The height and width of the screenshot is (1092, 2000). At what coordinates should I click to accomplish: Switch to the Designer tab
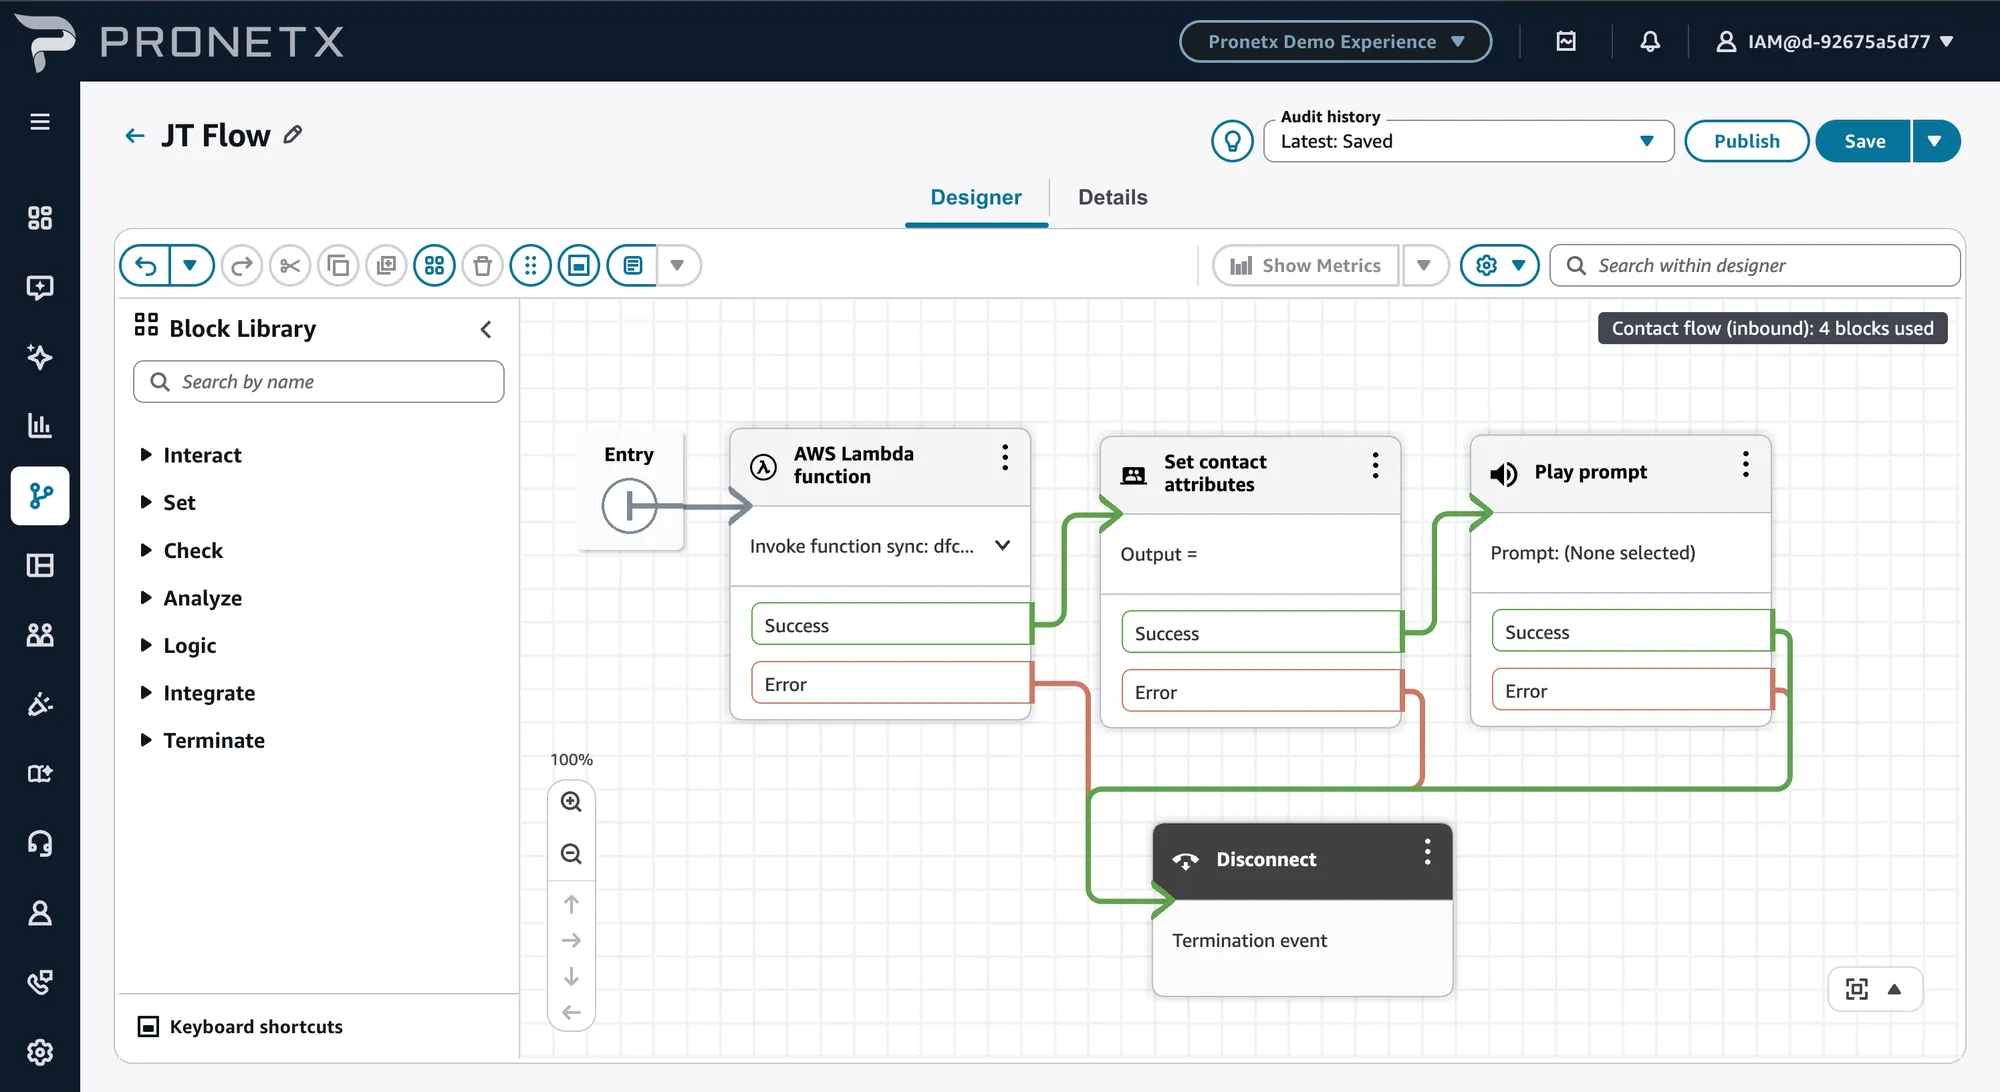976,197
